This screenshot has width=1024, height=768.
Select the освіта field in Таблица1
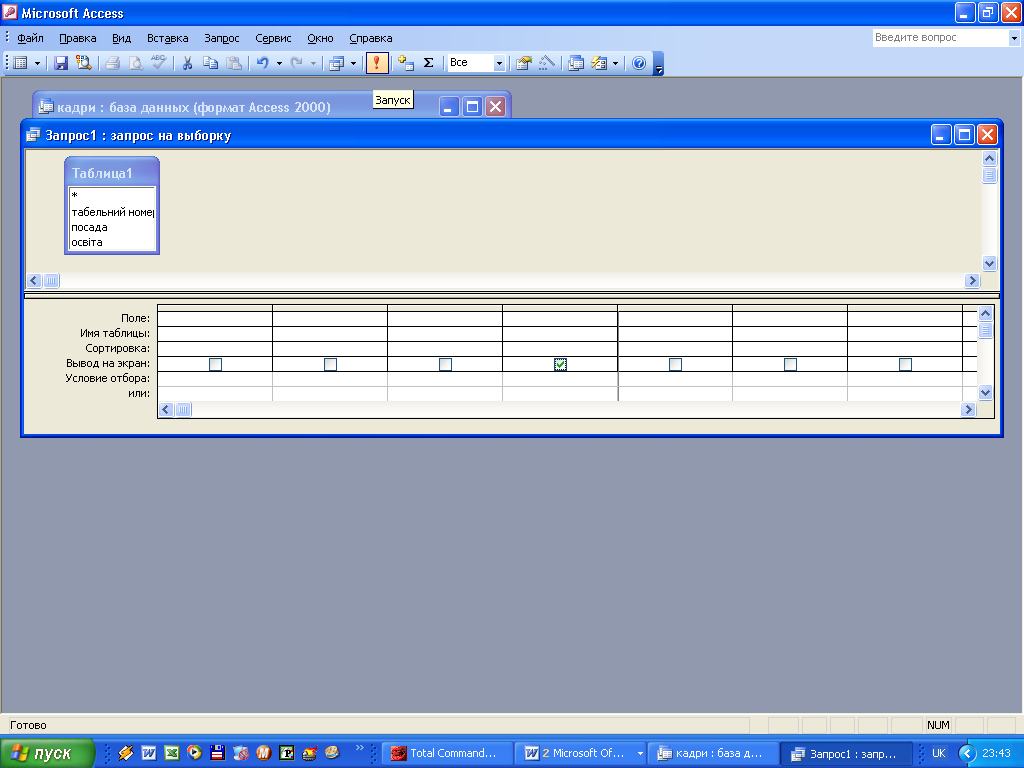point(112,242)
